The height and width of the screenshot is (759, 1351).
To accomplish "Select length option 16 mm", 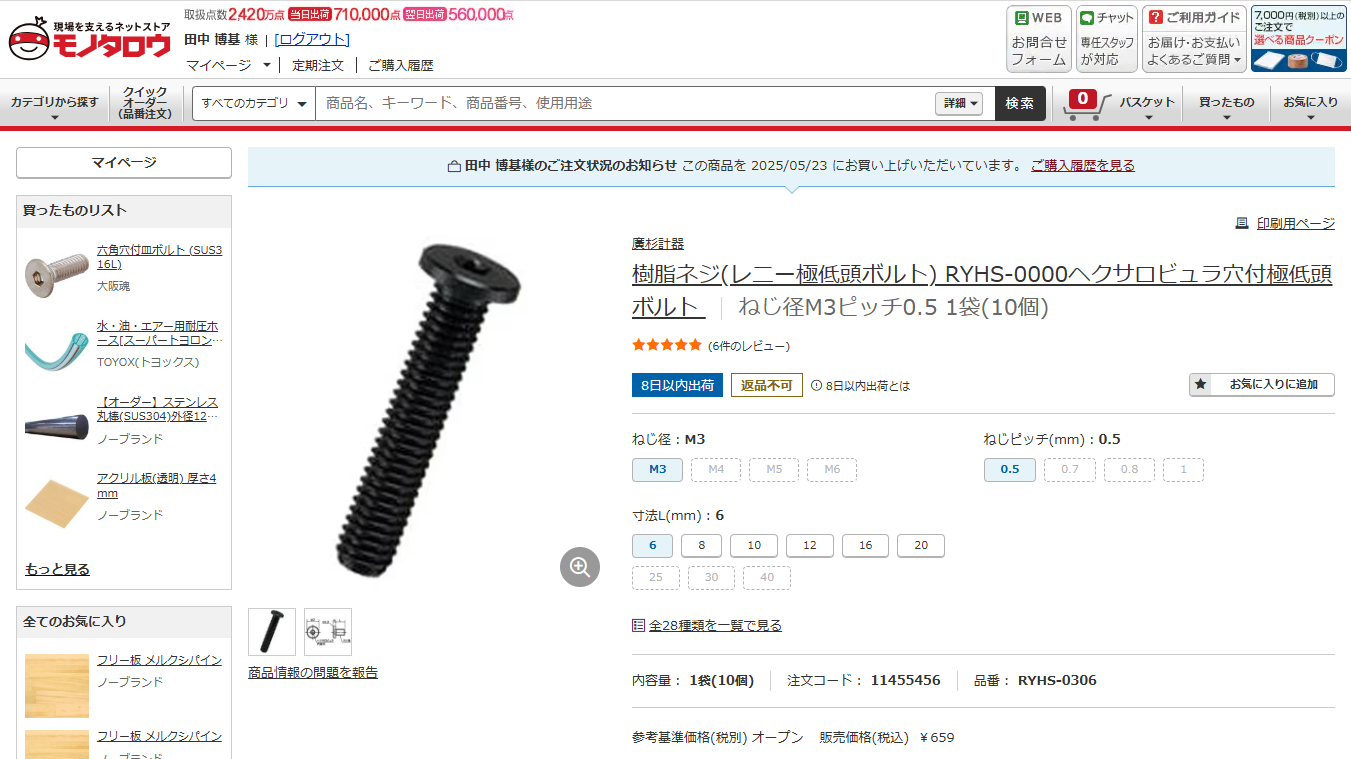I will click(865, 545).
